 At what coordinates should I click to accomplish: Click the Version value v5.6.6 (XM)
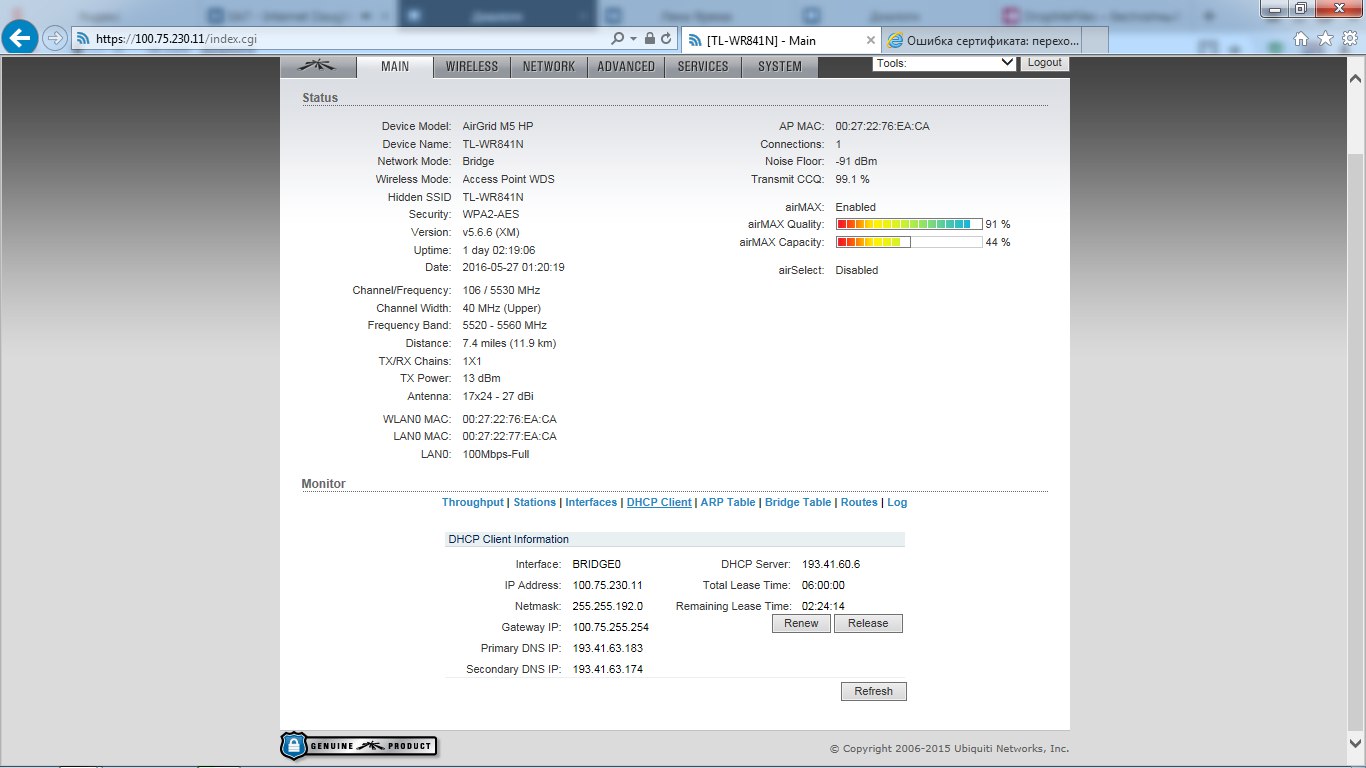(491, 232)
